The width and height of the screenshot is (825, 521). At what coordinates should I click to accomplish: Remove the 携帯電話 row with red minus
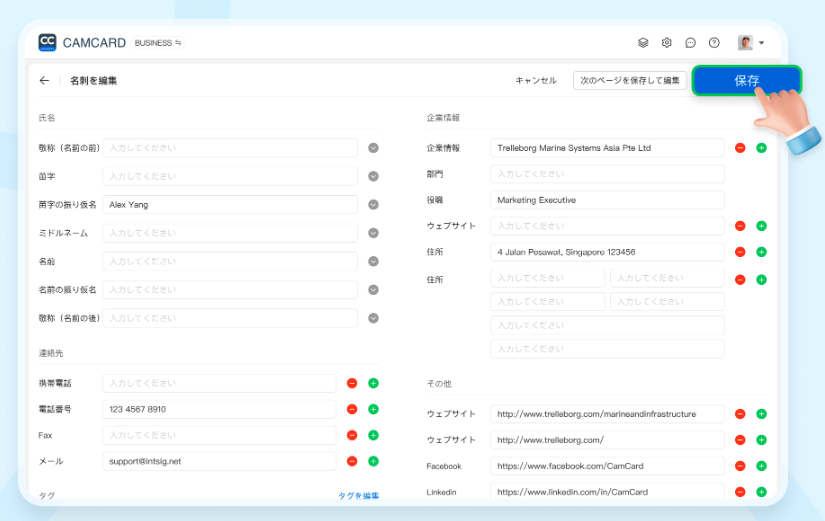click(x=352, y=383)
